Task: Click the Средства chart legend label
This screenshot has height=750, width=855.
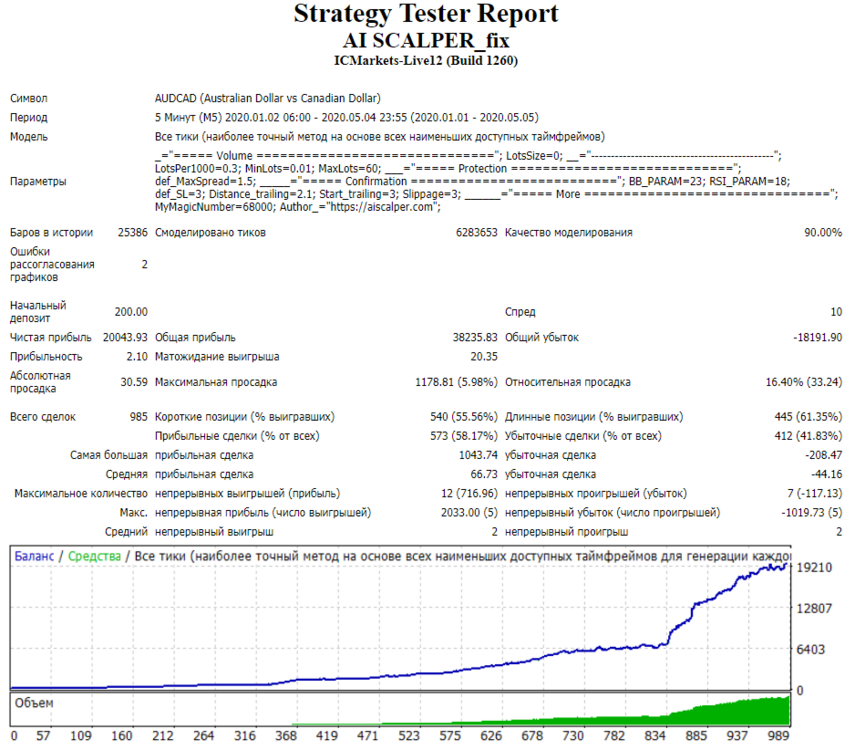Action: [x=94, y=556]
